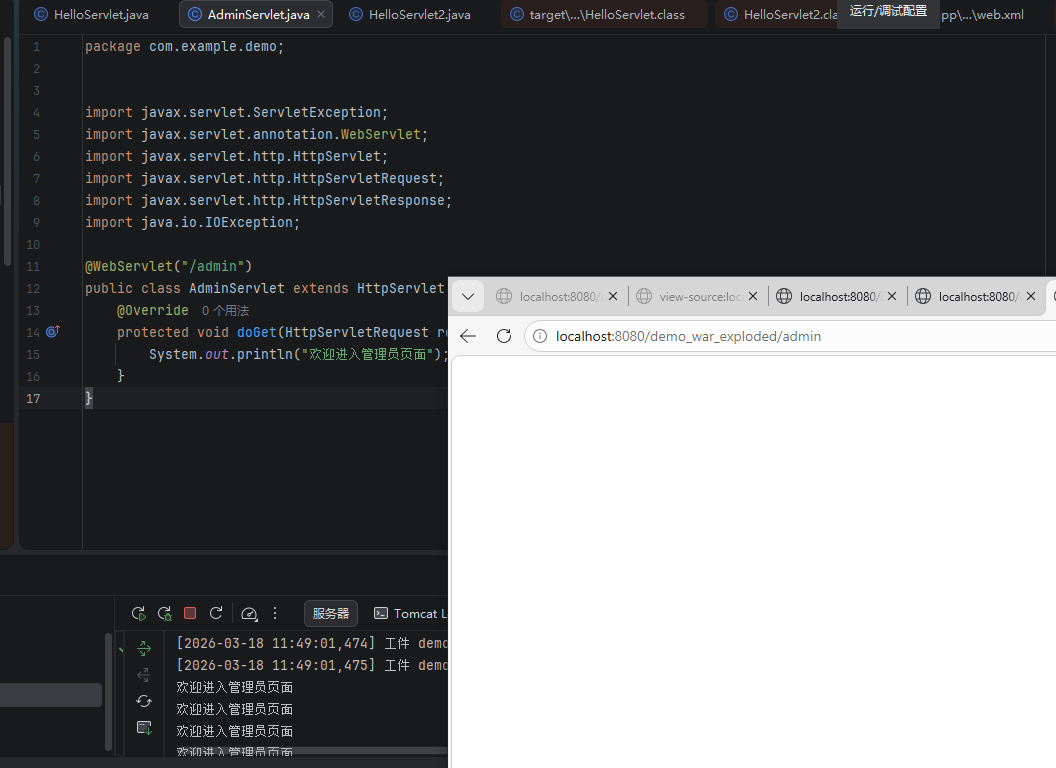Click the update application refresh icon
This screenshot has width=1056, height=768.
(x=216, y=613)
